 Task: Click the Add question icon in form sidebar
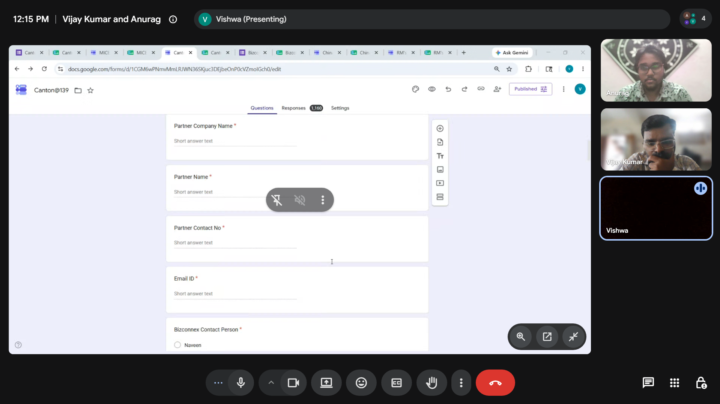click(x=440, y=129)
